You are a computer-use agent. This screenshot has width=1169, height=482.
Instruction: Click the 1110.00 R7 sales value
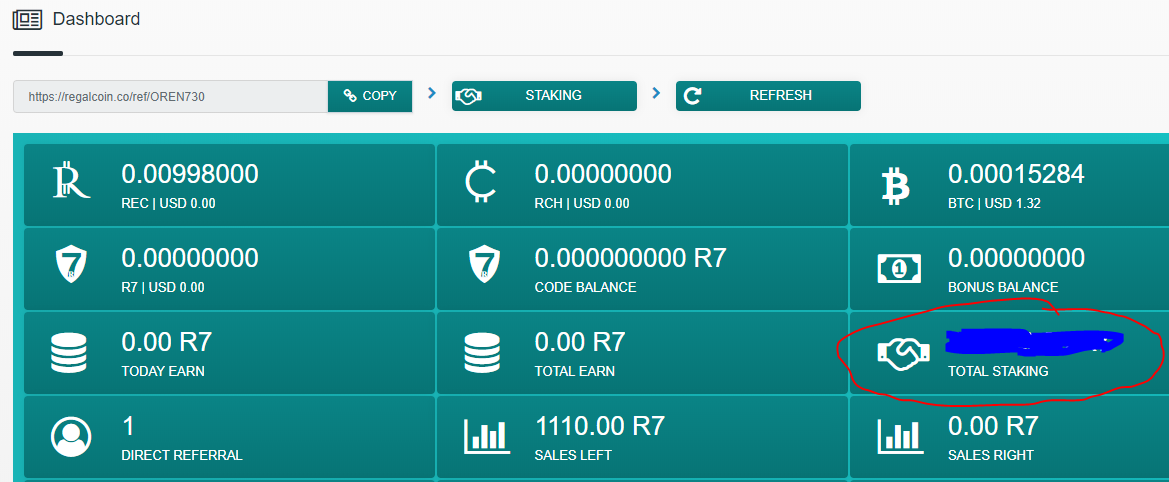click(599, 426)
